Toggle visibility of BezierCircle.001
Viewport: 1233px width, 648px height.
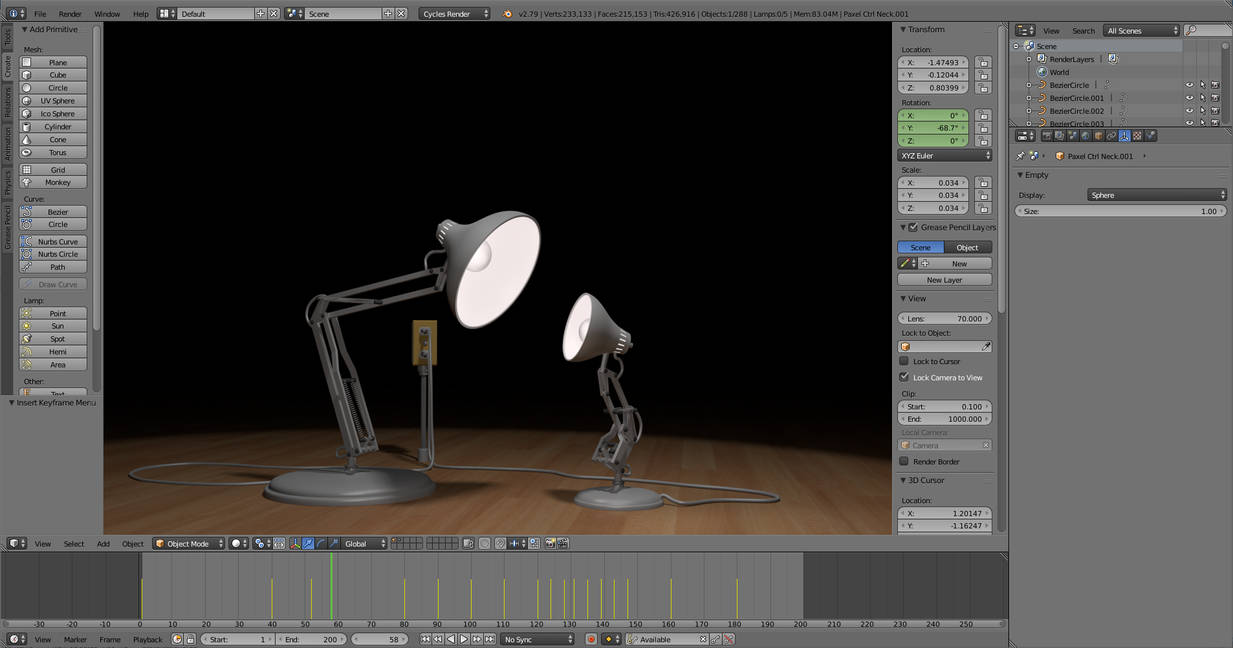(x=1189, y=98)
